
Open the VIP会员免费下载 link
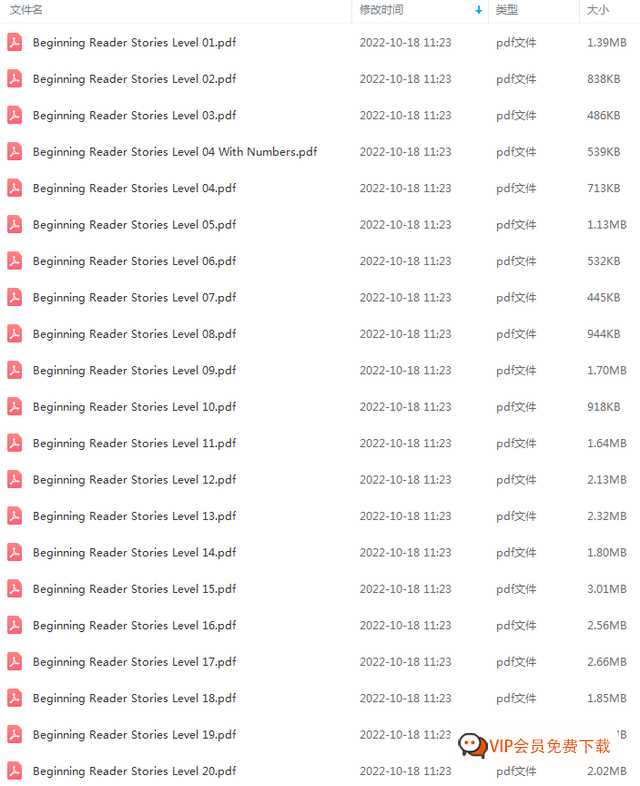(550, 746)
